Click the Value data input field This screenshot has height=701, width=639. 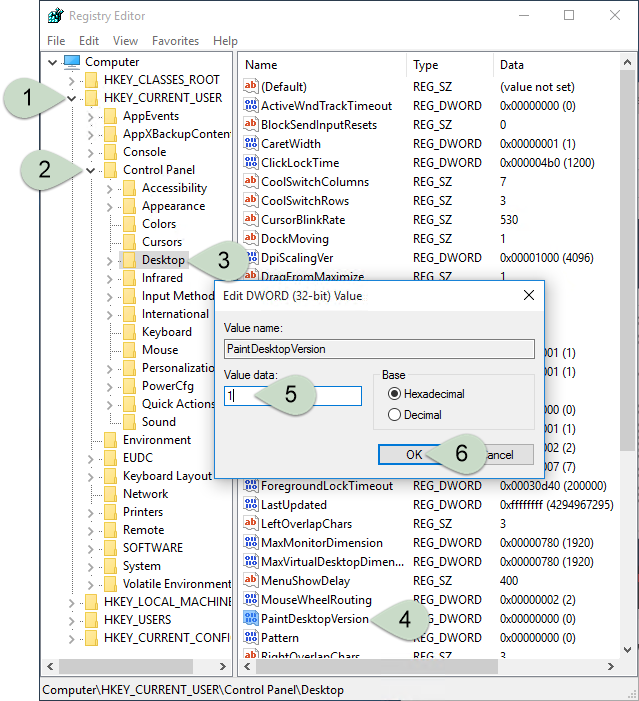(293, 396)
